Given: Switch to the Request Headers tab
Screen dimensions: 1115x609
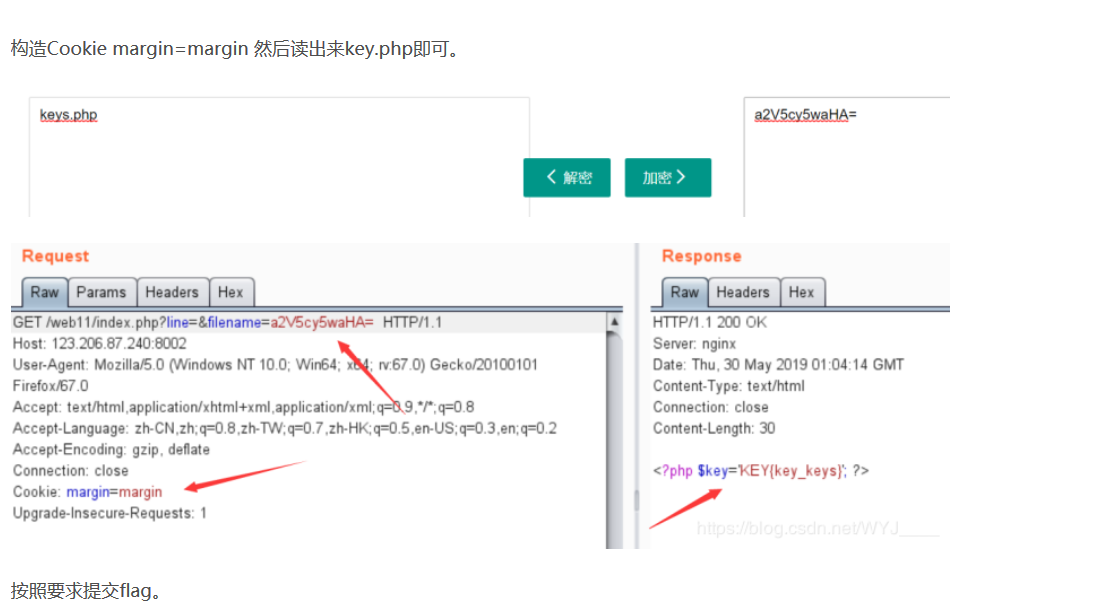Looking at the screenshot, I should point(172,292).
